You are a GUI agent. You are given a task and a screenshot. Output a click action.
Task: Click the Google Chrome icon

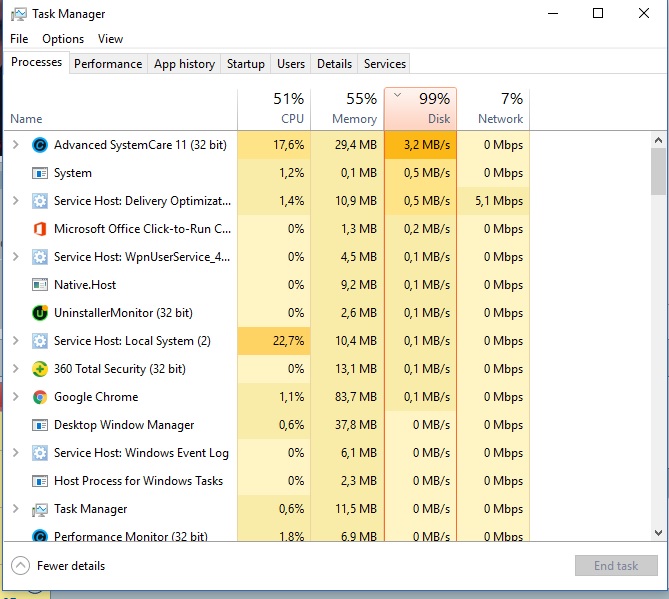click(40, 397)
